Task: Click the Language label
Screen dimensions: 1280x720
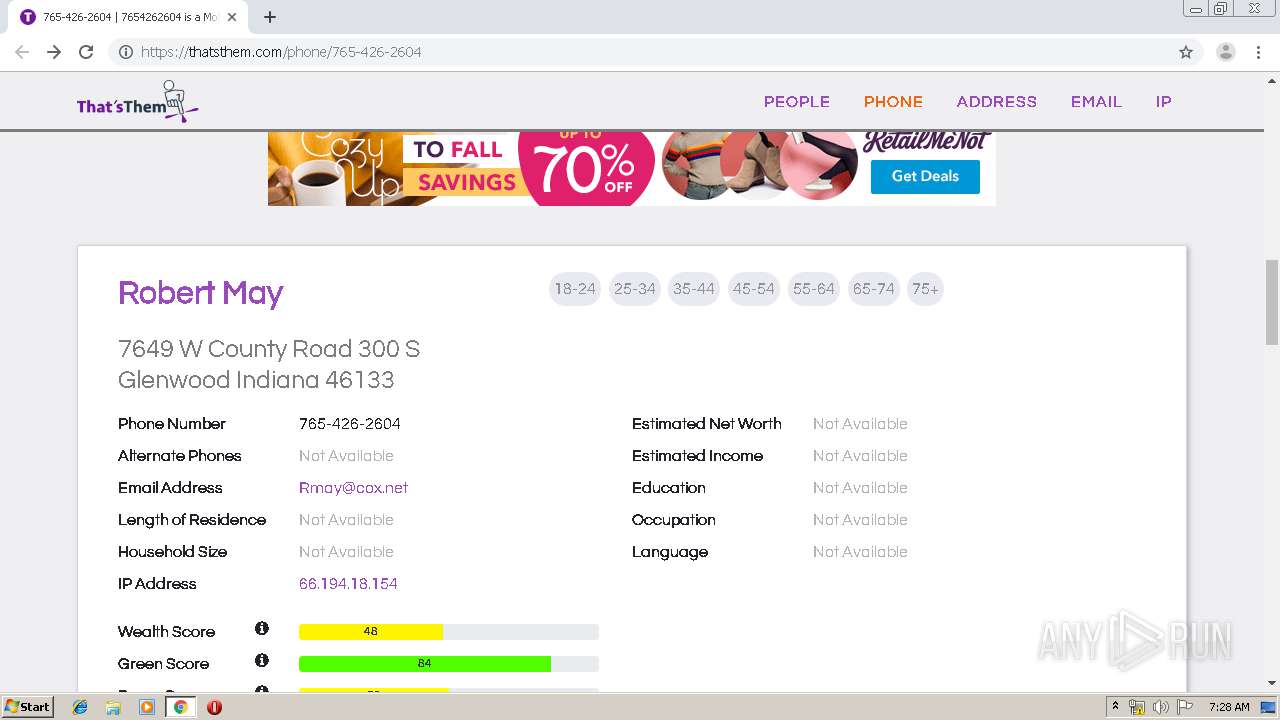Action: click(670, 552)
